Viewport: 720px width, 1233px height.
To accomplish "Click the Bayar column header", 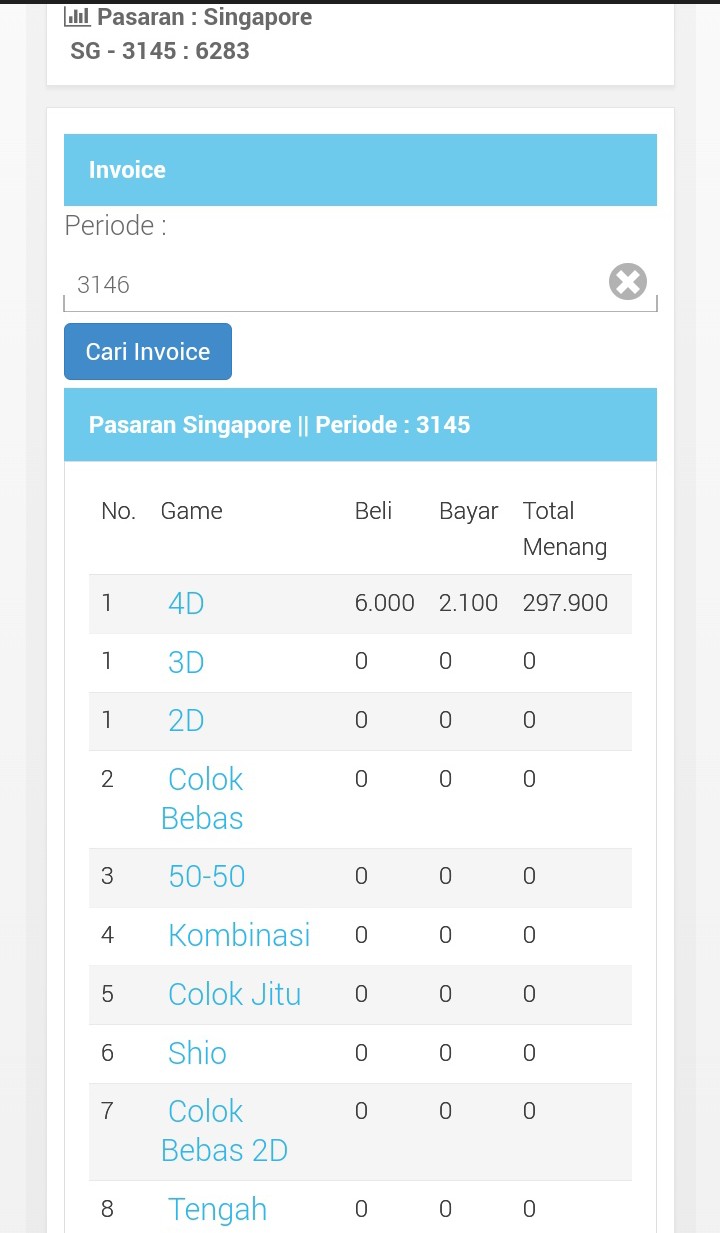I will pyautogui.click(x=468, y=511).
